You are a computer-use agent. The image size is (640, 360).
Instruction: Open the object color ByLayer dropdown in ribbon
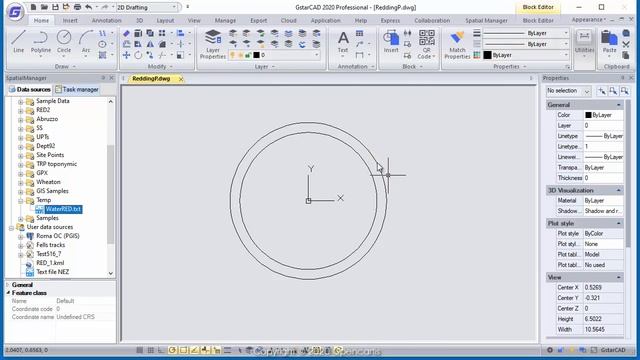click(x=526, y=55)
